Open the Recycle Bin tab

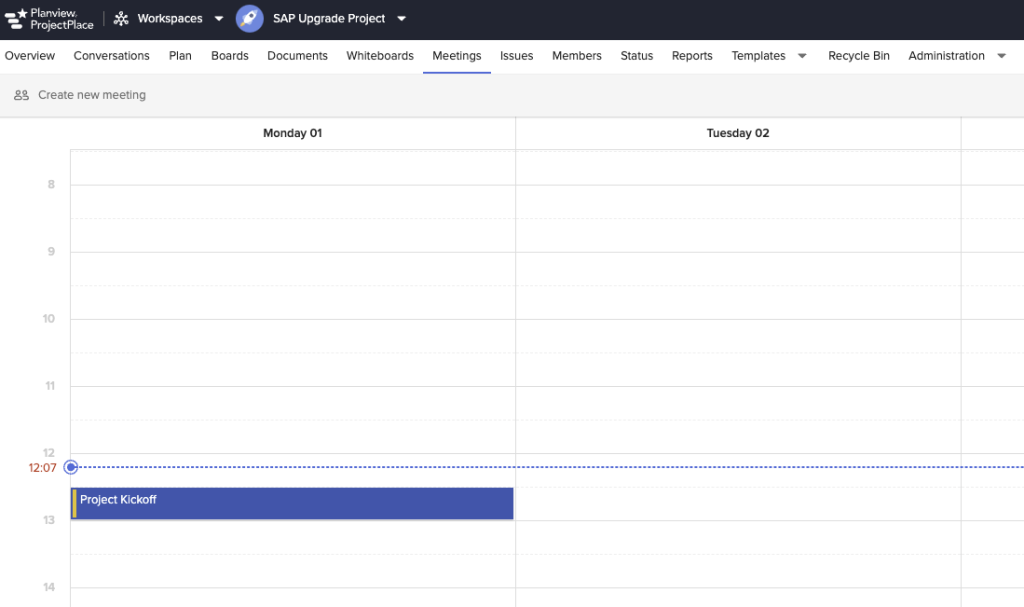(x=858, y=56)
